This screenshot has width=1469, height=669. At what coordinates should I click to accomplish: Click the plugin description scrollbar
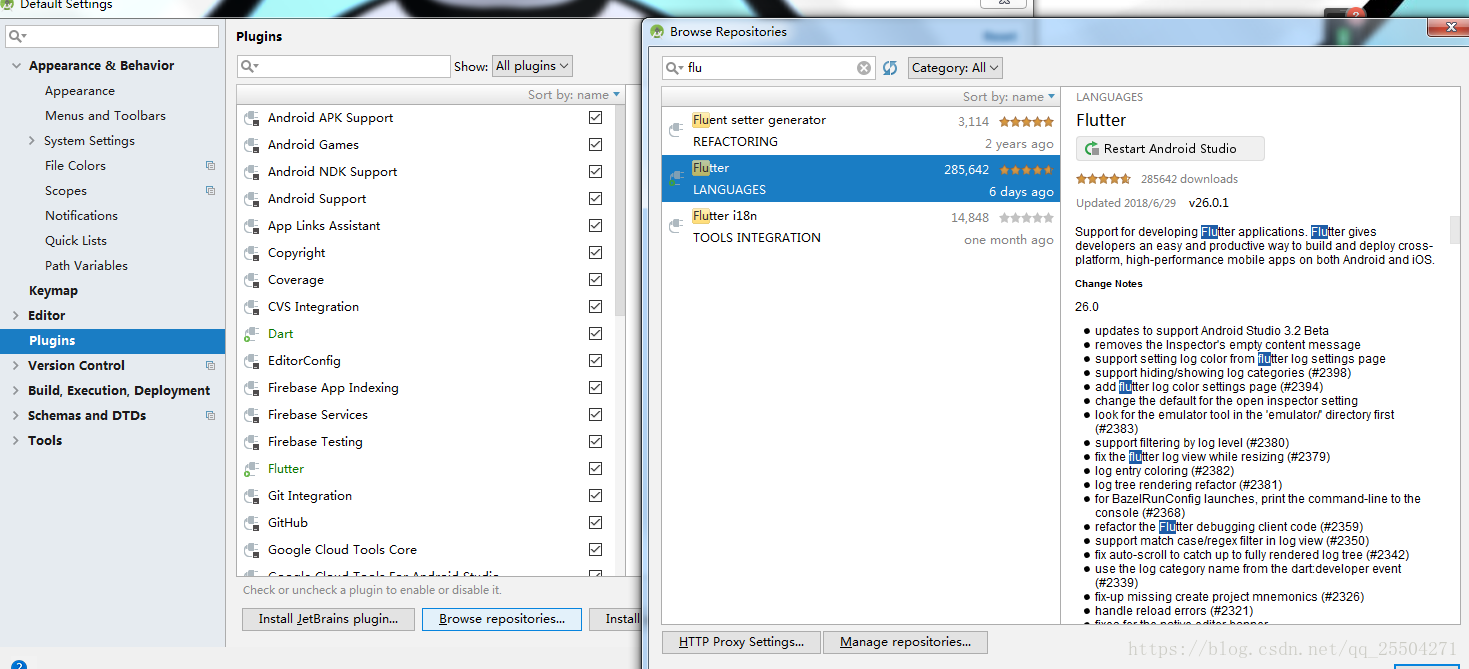(x=1454, y=229)
